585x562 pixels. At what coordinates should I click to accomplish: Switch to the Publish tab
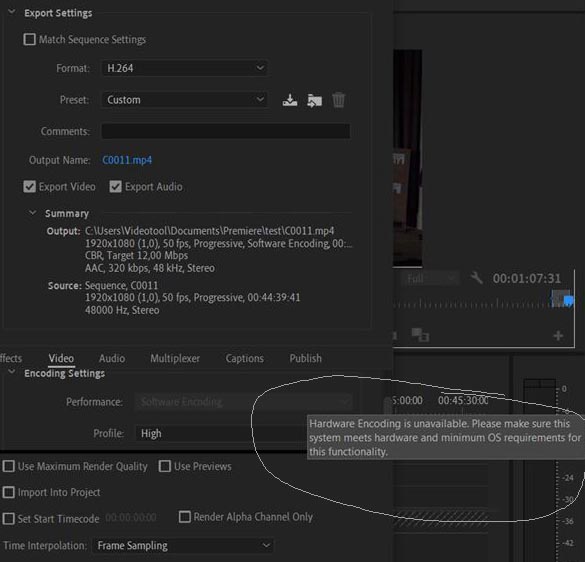pos(306,358)
